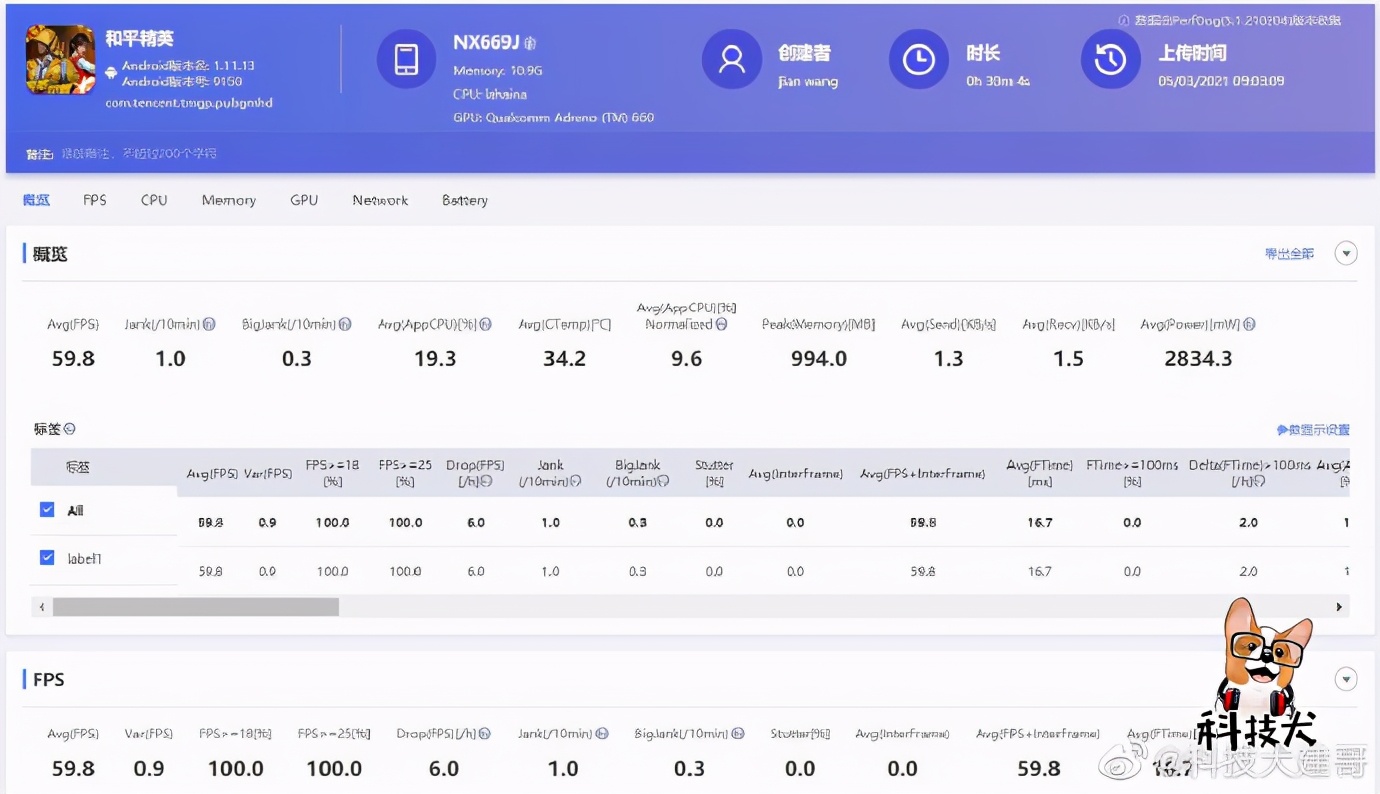
Task: Click the info icon beside BigJank(/10min)
Action: click(345, 323)
